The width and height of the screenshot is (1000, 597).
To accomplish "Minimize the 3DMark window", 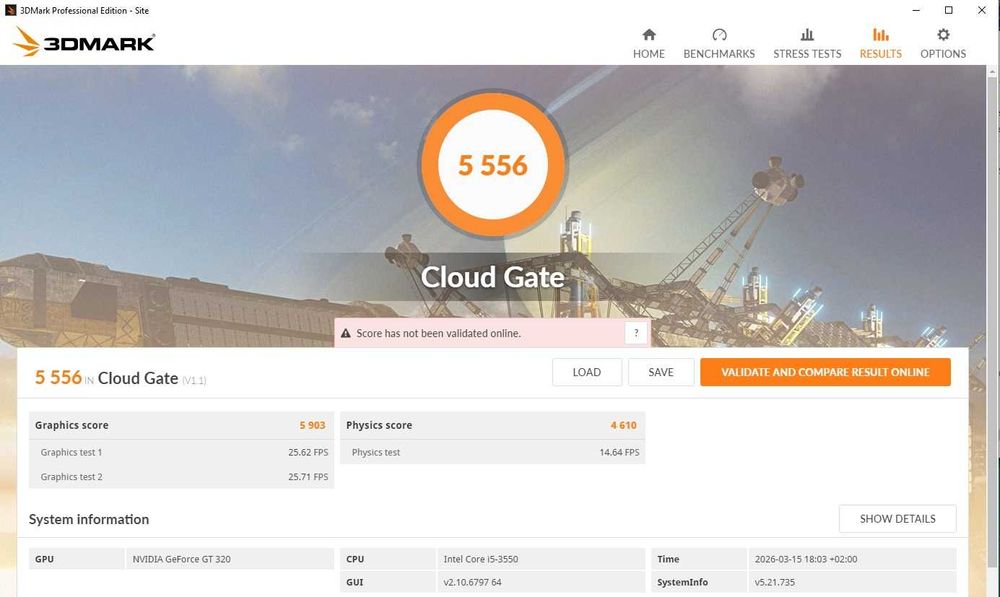I will [x=916, y=10].
